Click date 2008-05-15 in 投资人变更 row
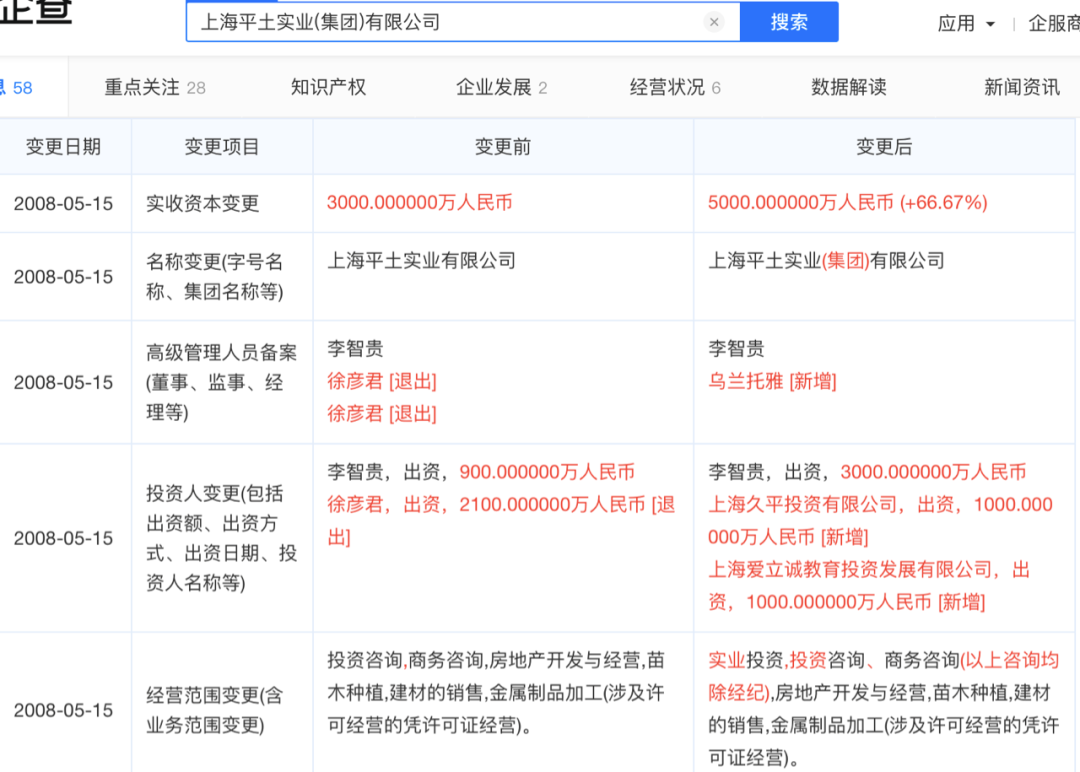The image size is (1080, 772). click(63, 538)
